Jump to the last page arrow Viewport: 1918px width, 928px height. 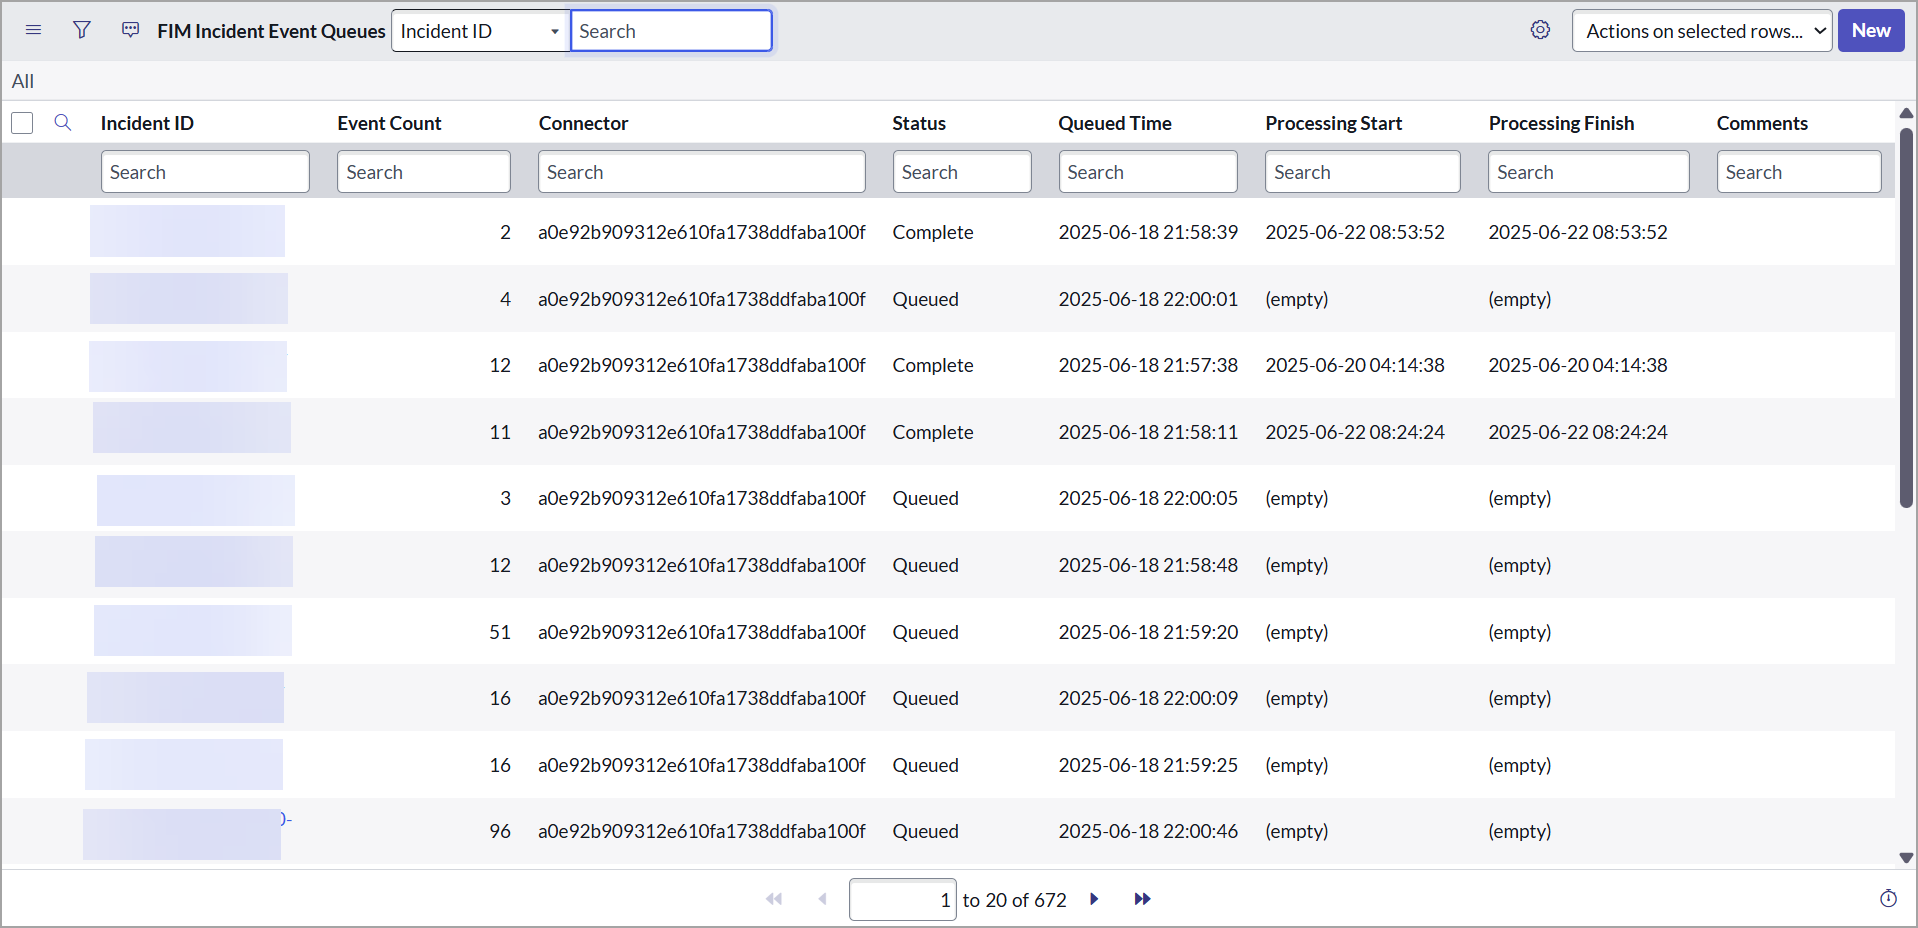(x=1142, y=899)
